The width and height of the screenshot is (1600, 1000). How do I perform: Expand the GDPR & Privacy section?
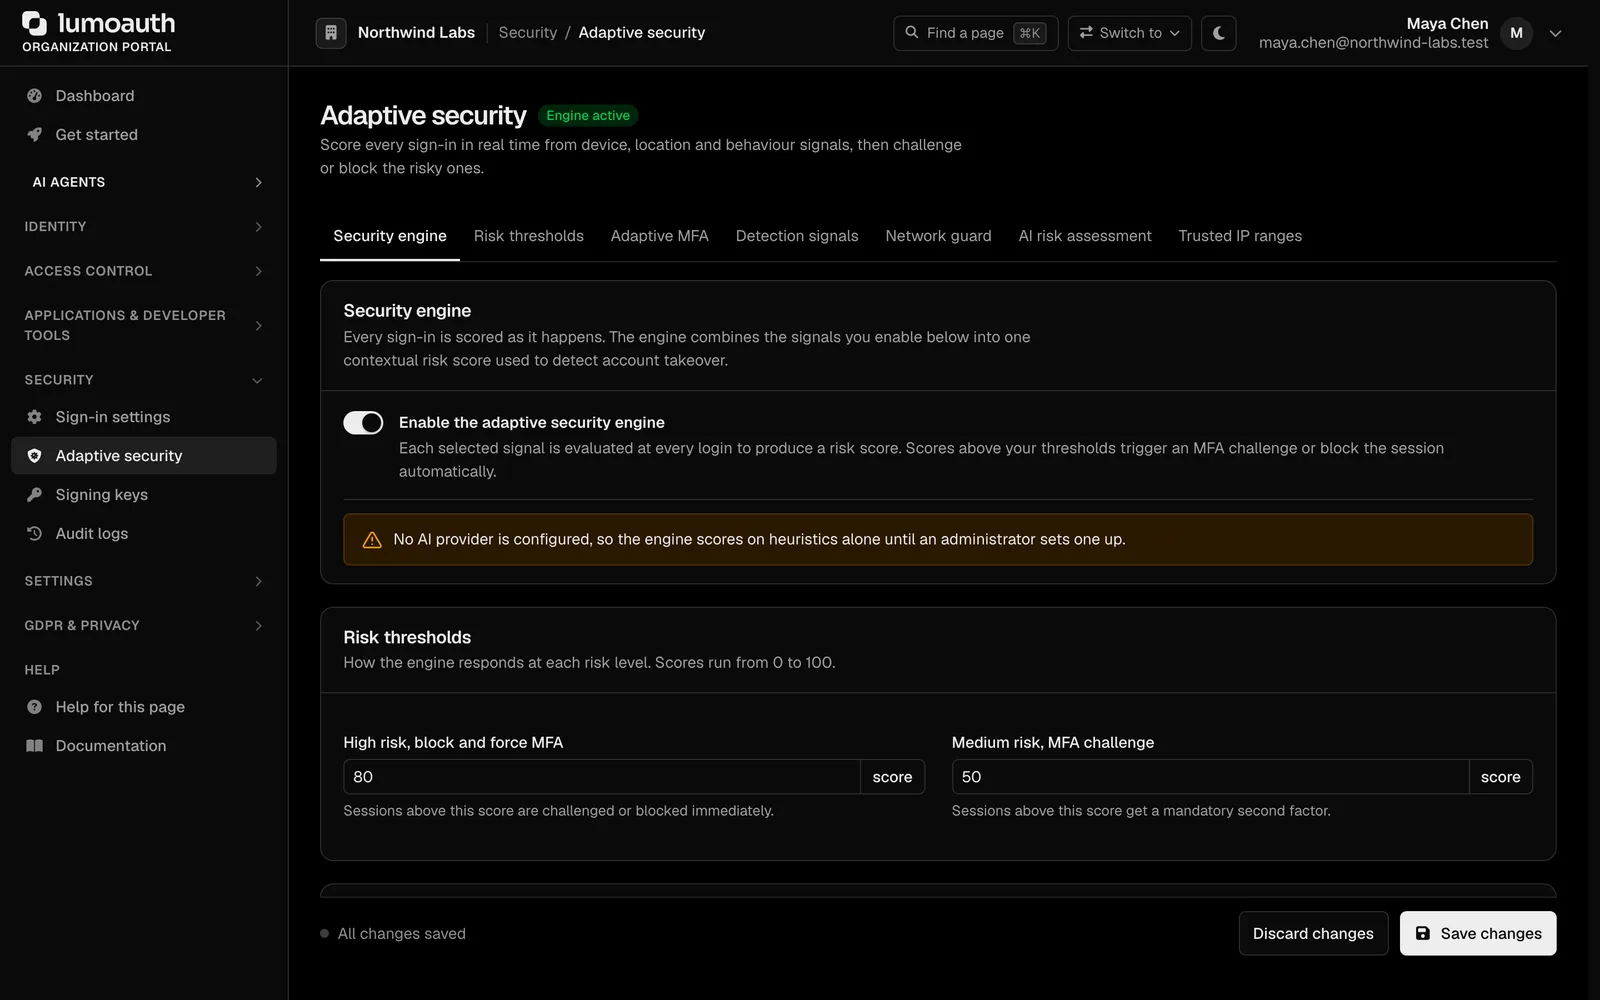(144, 626)
